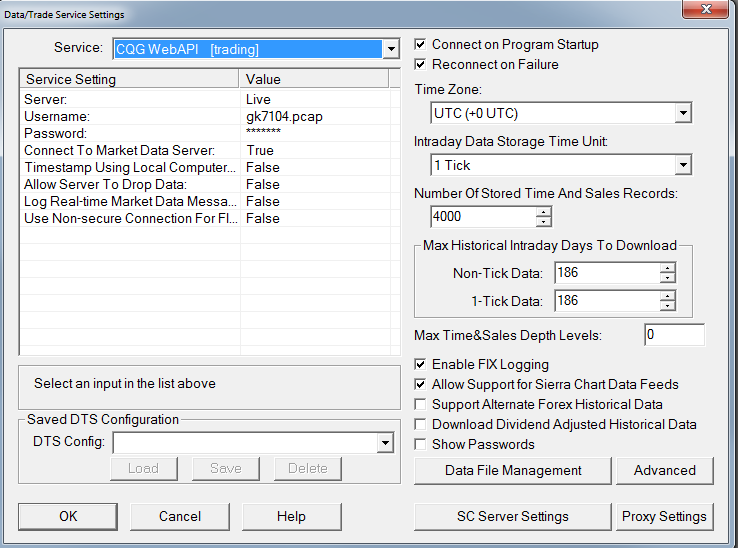Click the Cancel button
The image size is (738, 548).
point(180,516)
